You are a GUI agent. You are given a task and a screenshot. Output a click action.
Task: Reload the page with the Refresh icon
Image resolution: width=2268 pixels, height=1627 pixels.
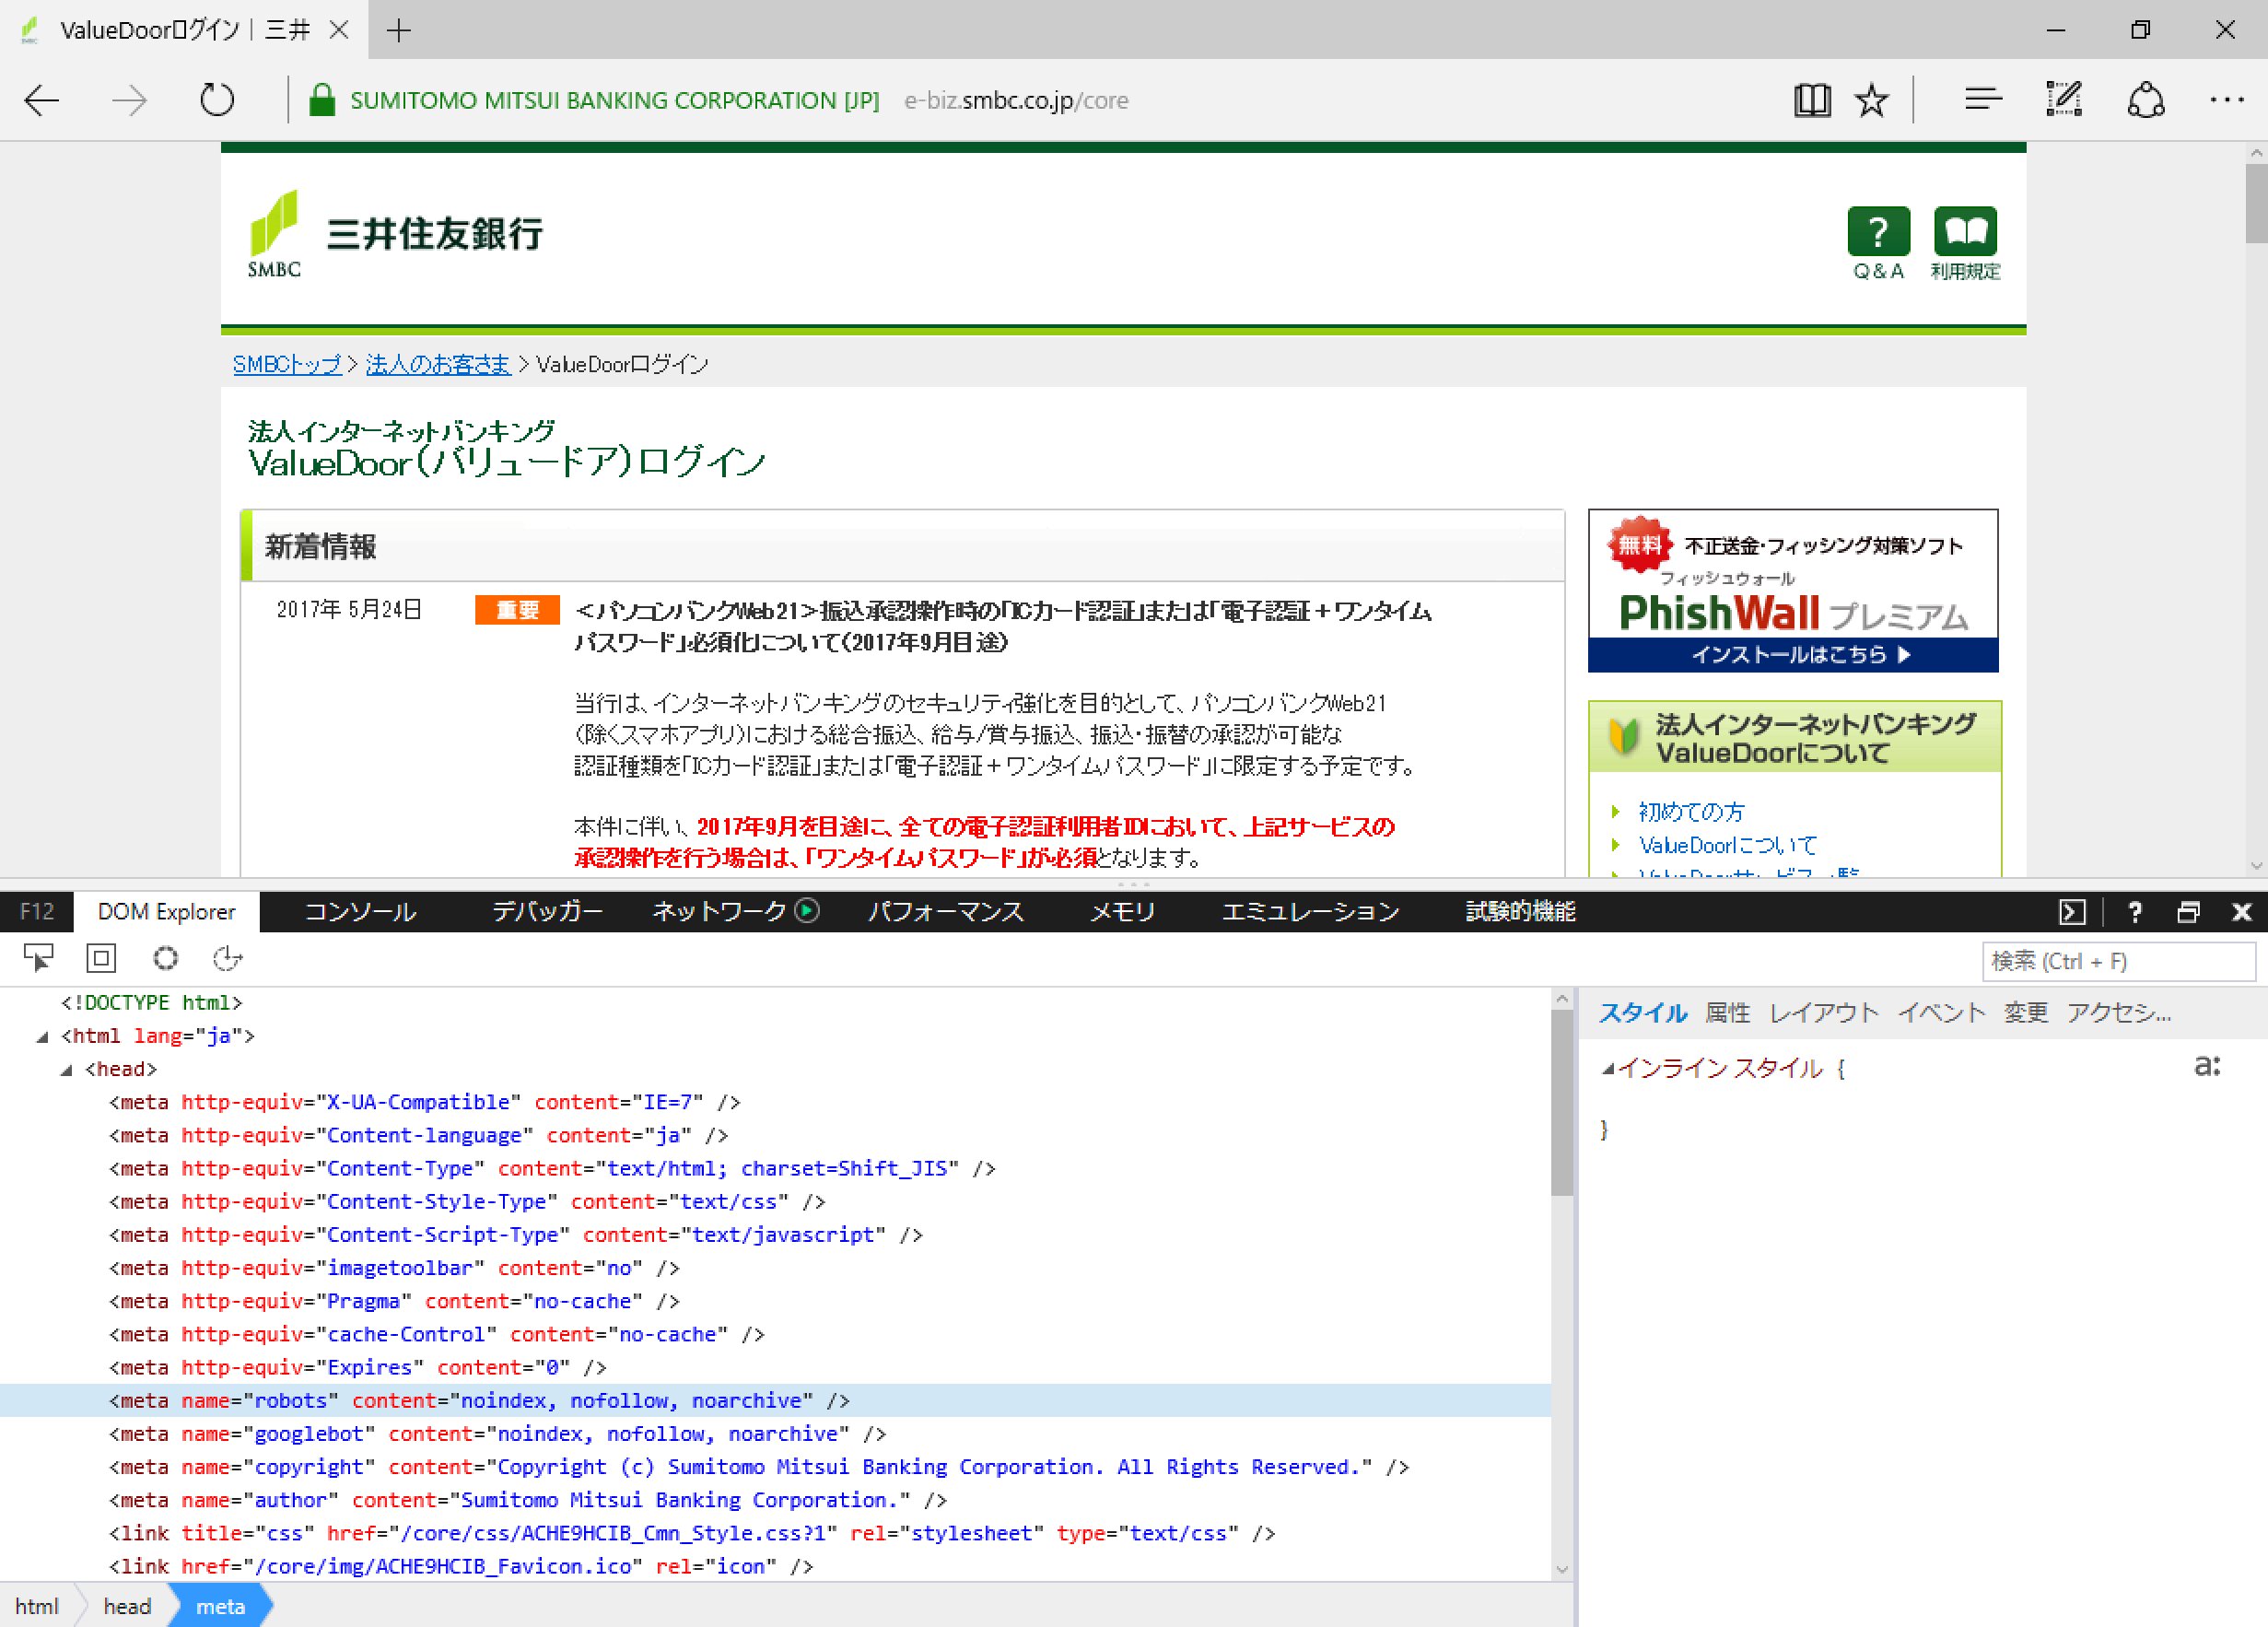pos(217,100)
